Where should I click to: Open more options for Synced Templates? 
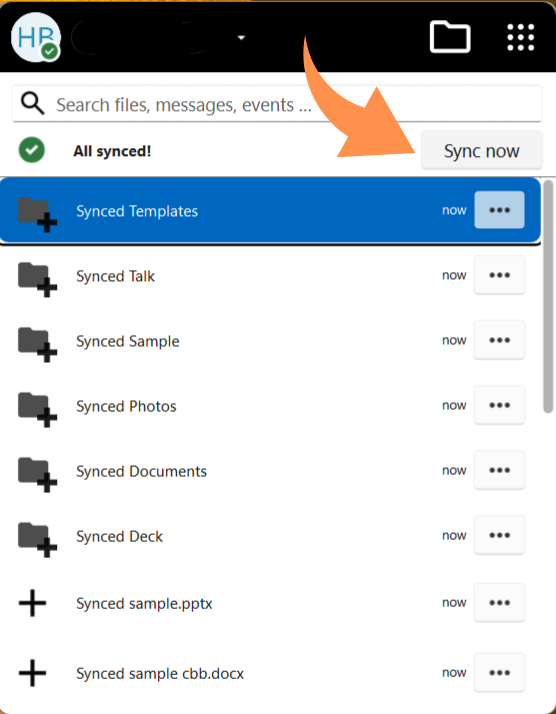click(x=500, y=210)
